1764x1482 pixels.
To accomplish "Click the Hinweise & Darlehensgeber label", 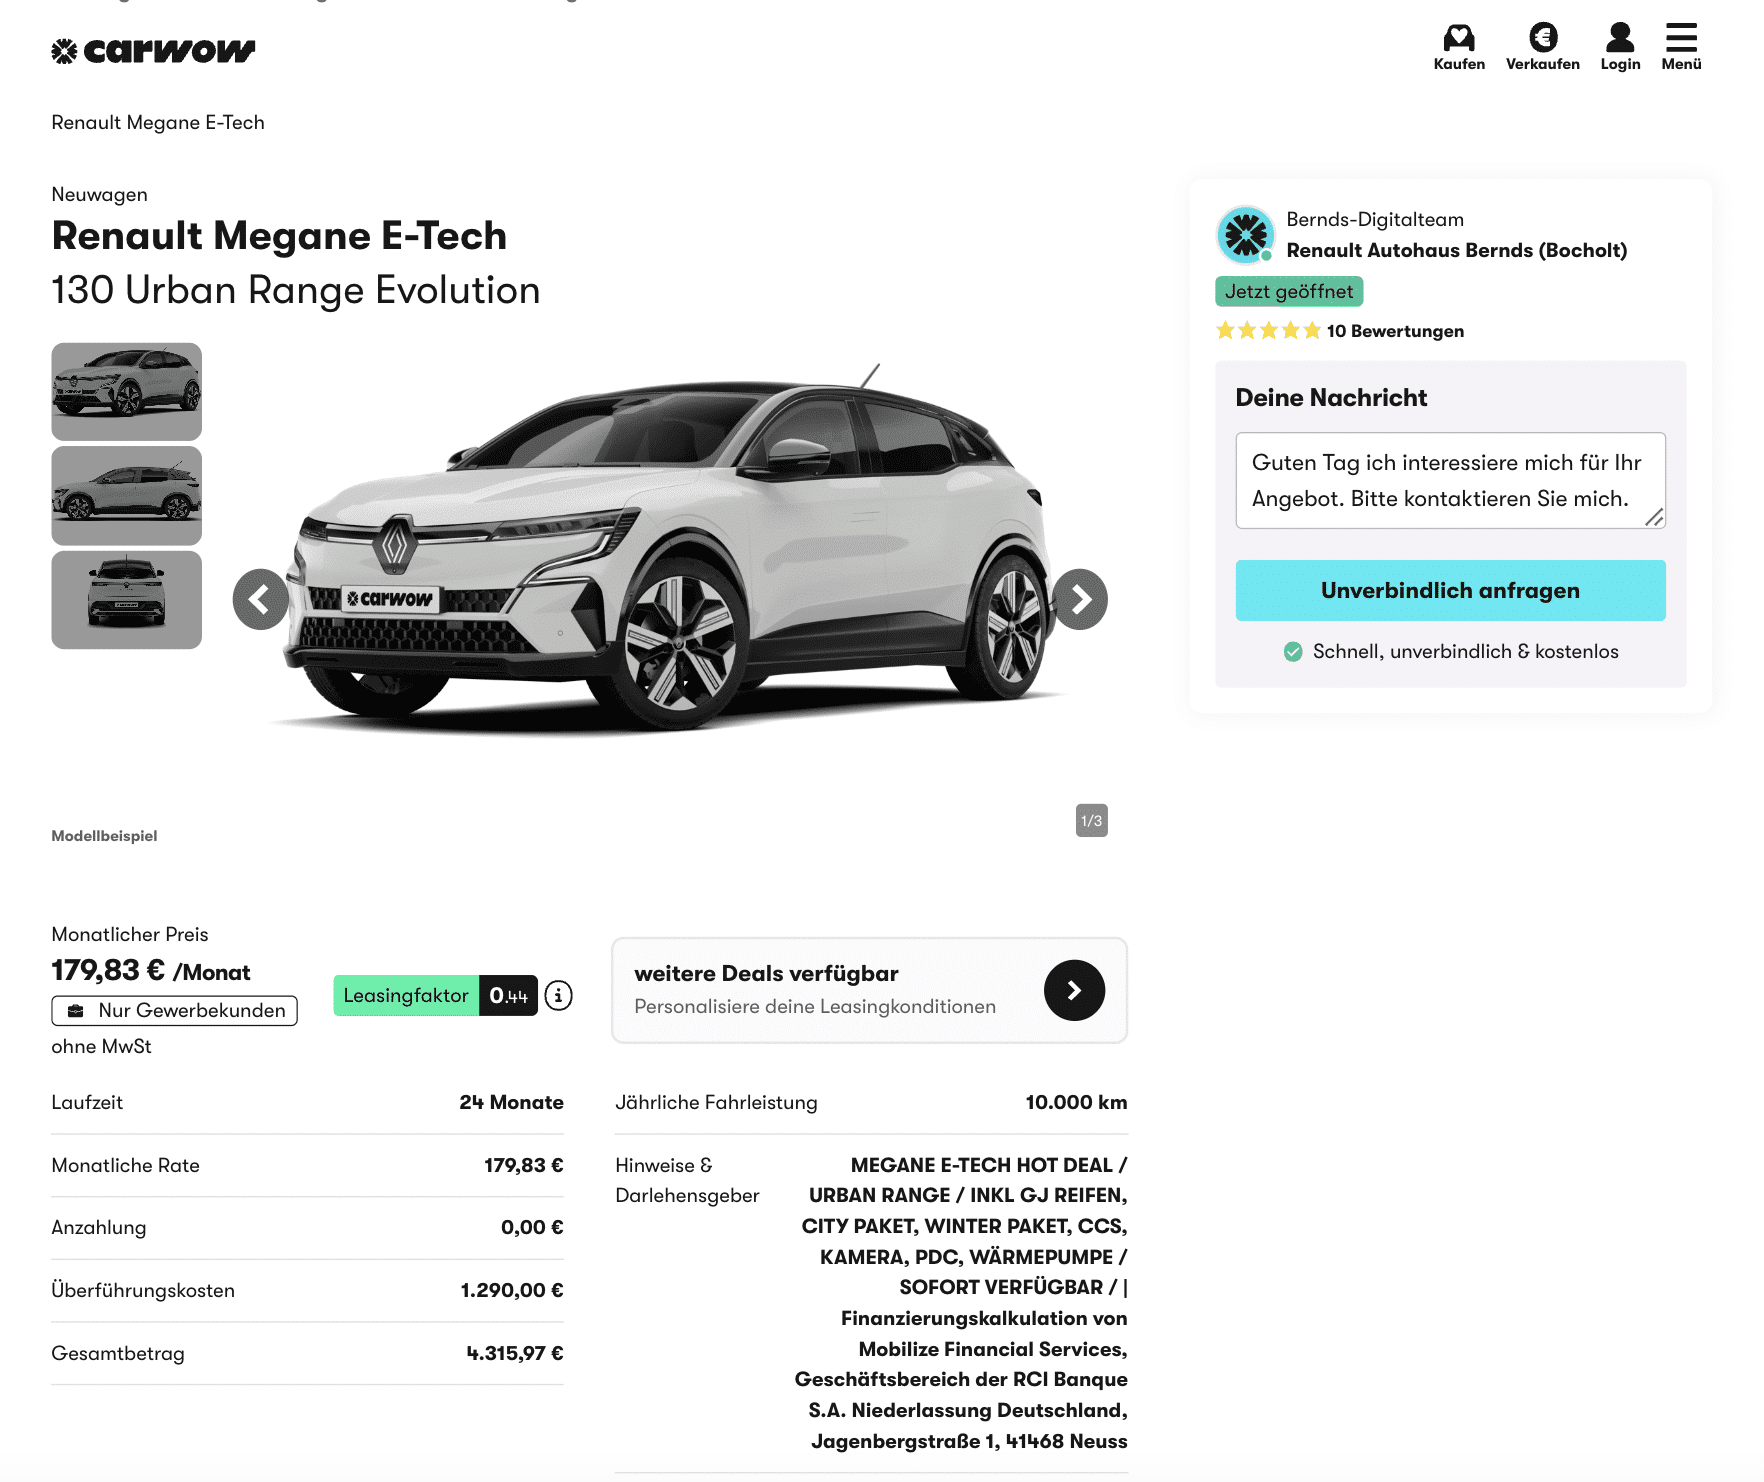I will [687, 1180].
